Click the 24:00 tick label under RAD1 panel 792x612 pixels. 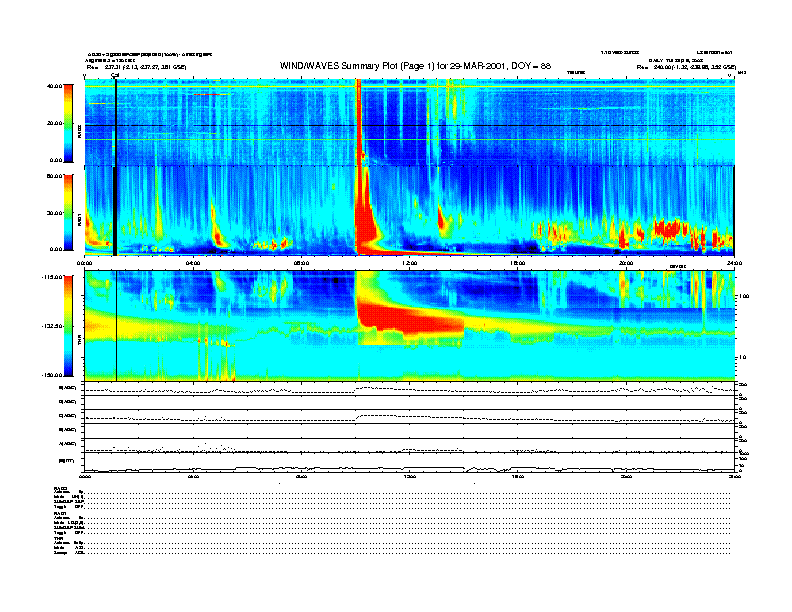tap(734, 263)
